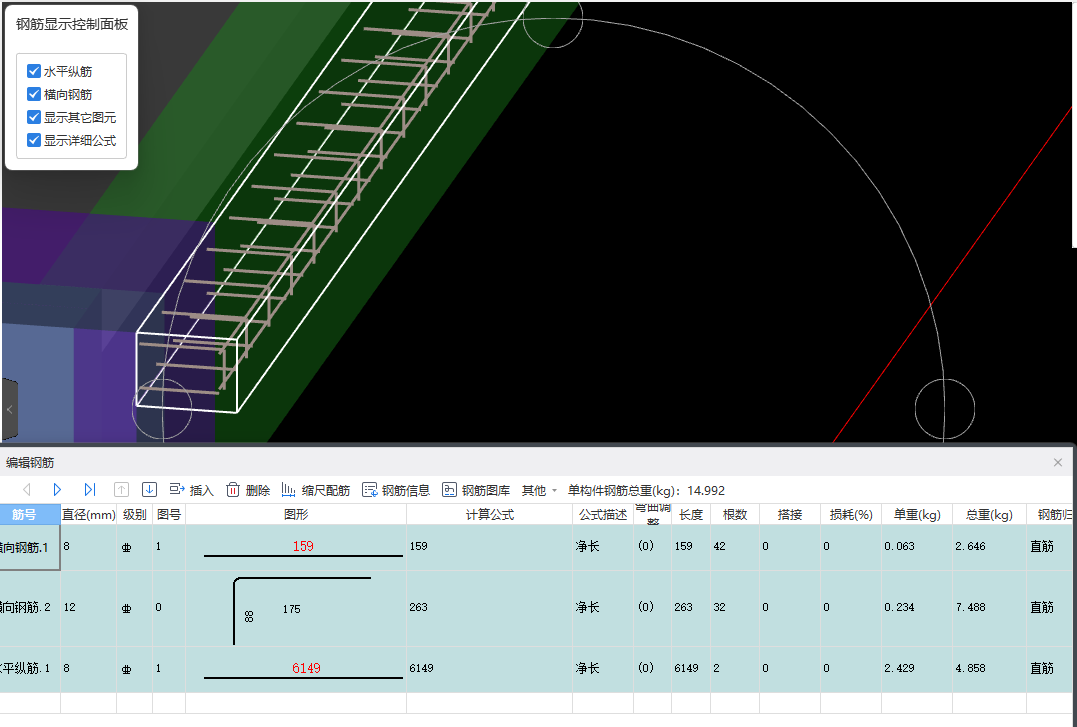Click unit weight cell 0.234
1077x727 pixels.
917,607
